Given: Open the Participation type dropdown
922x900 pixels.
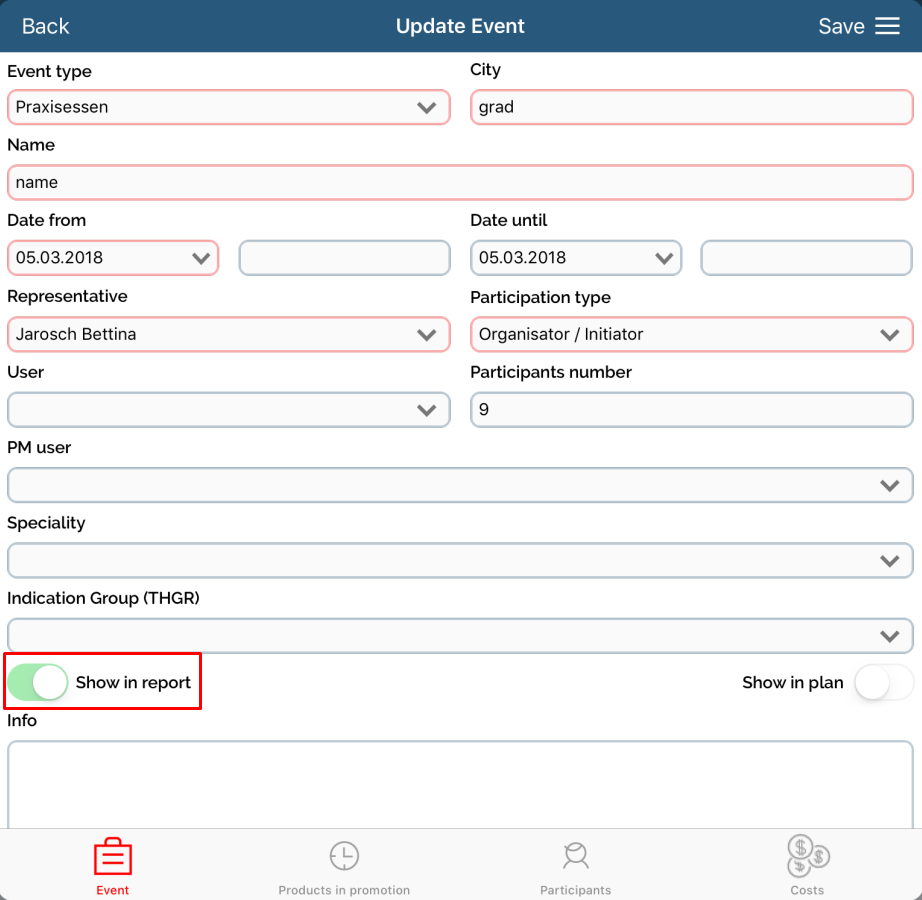Looking at the screenshot, I should coord(691,334).
